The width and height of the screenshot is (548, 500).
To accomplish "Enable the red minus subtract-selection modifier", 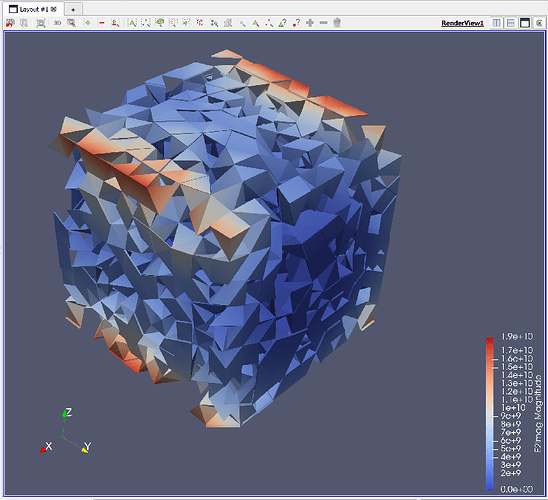I will [101, 23].
